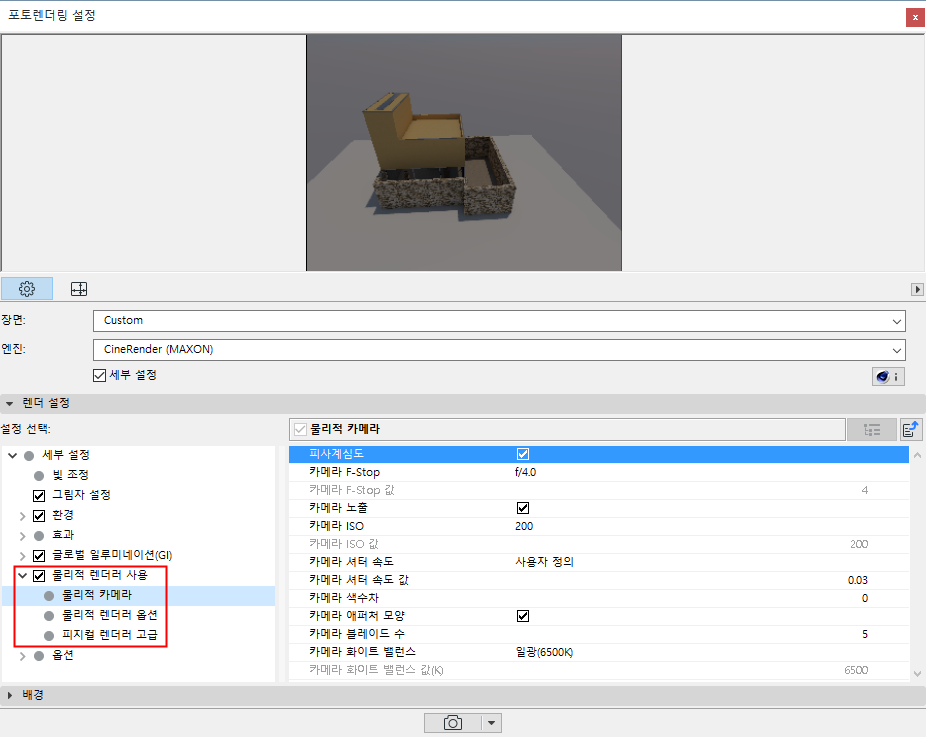Screen dimensions: 926x737
Task: Click the 물리적 카메라 header checkbox
Action: 300,430
